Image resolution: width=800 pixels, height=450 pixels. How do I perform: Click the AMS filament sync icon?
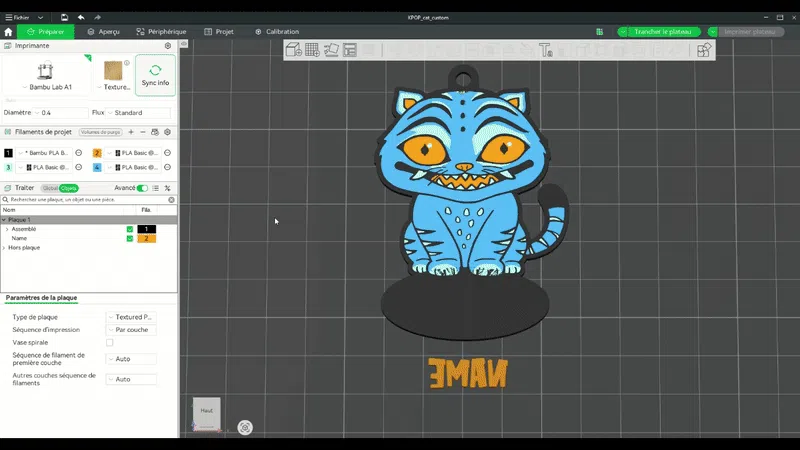[155, 132]
